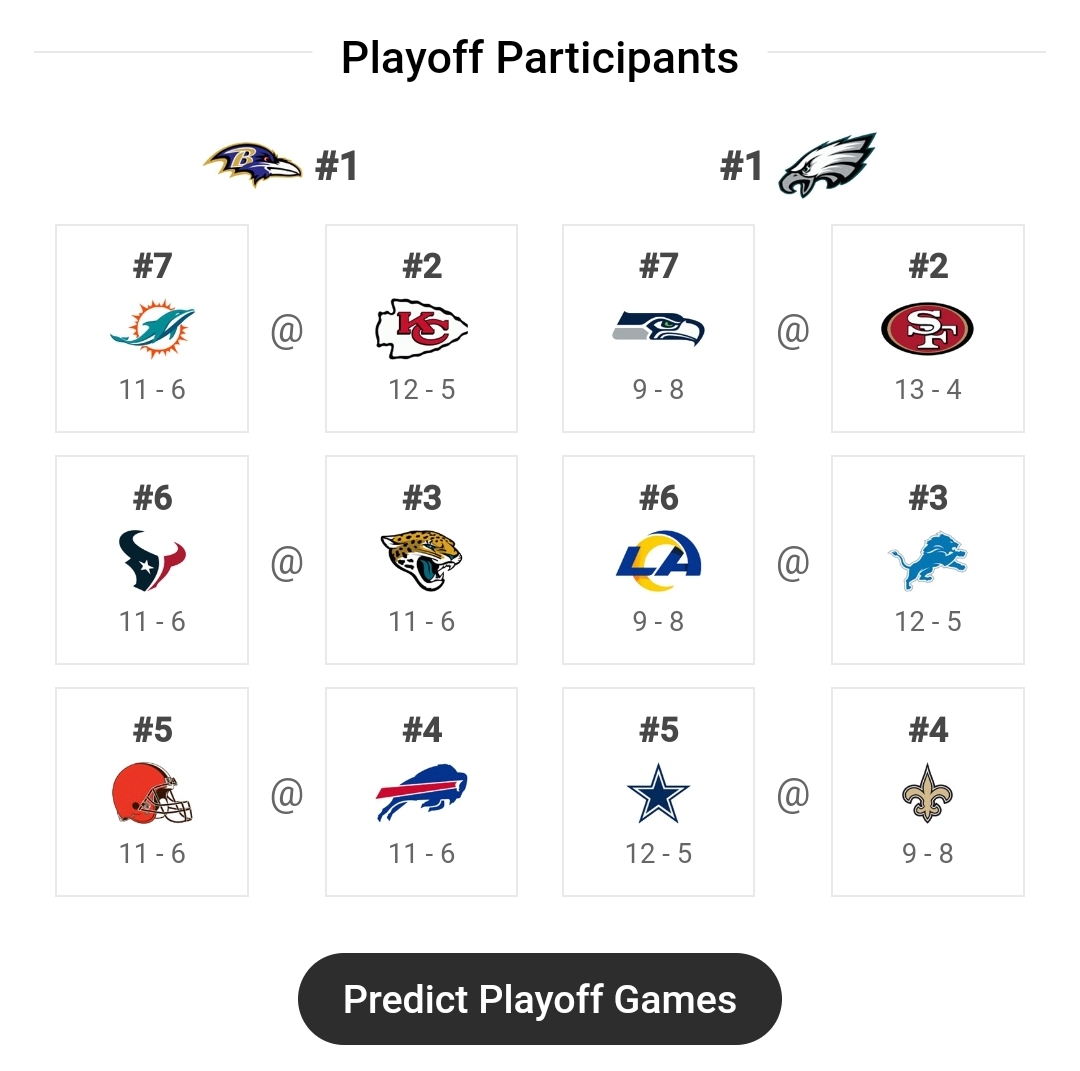Screen dimensions: 1080x1071
Task: Click the 13 - 4 record under the 49ers
Action: click(927, 390)
